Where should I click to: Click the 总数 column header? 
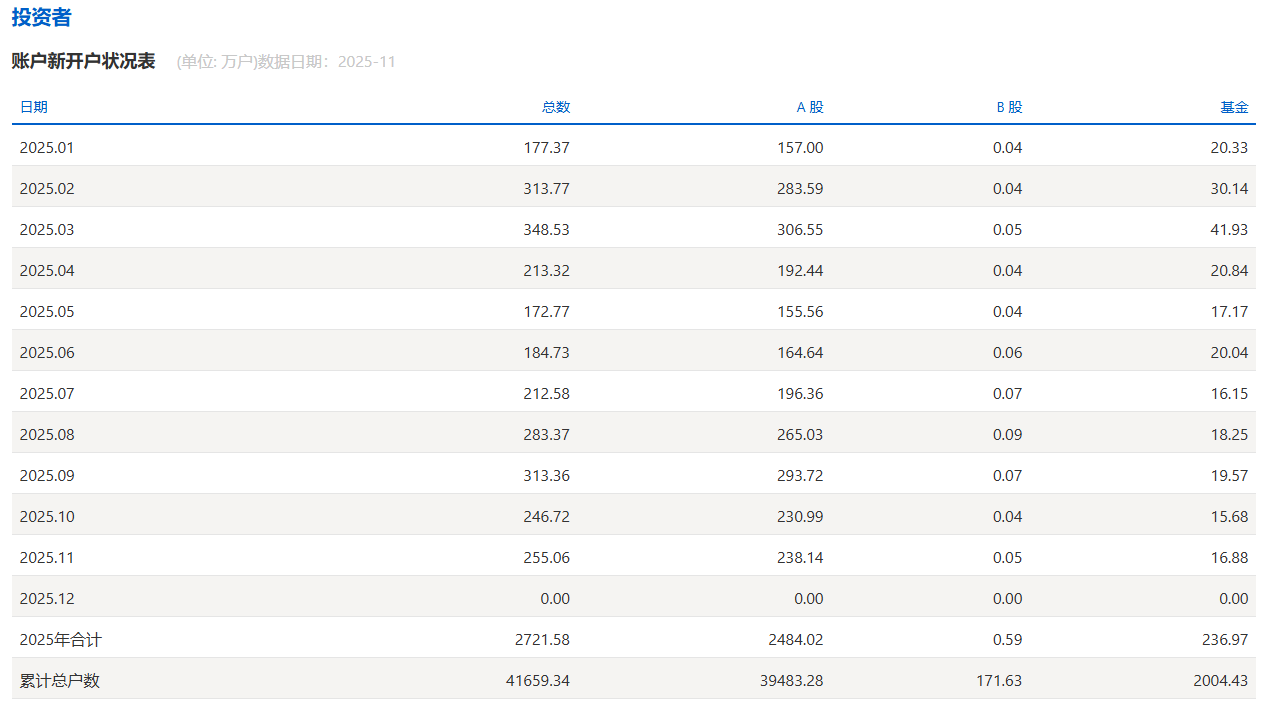pos(556,107)
